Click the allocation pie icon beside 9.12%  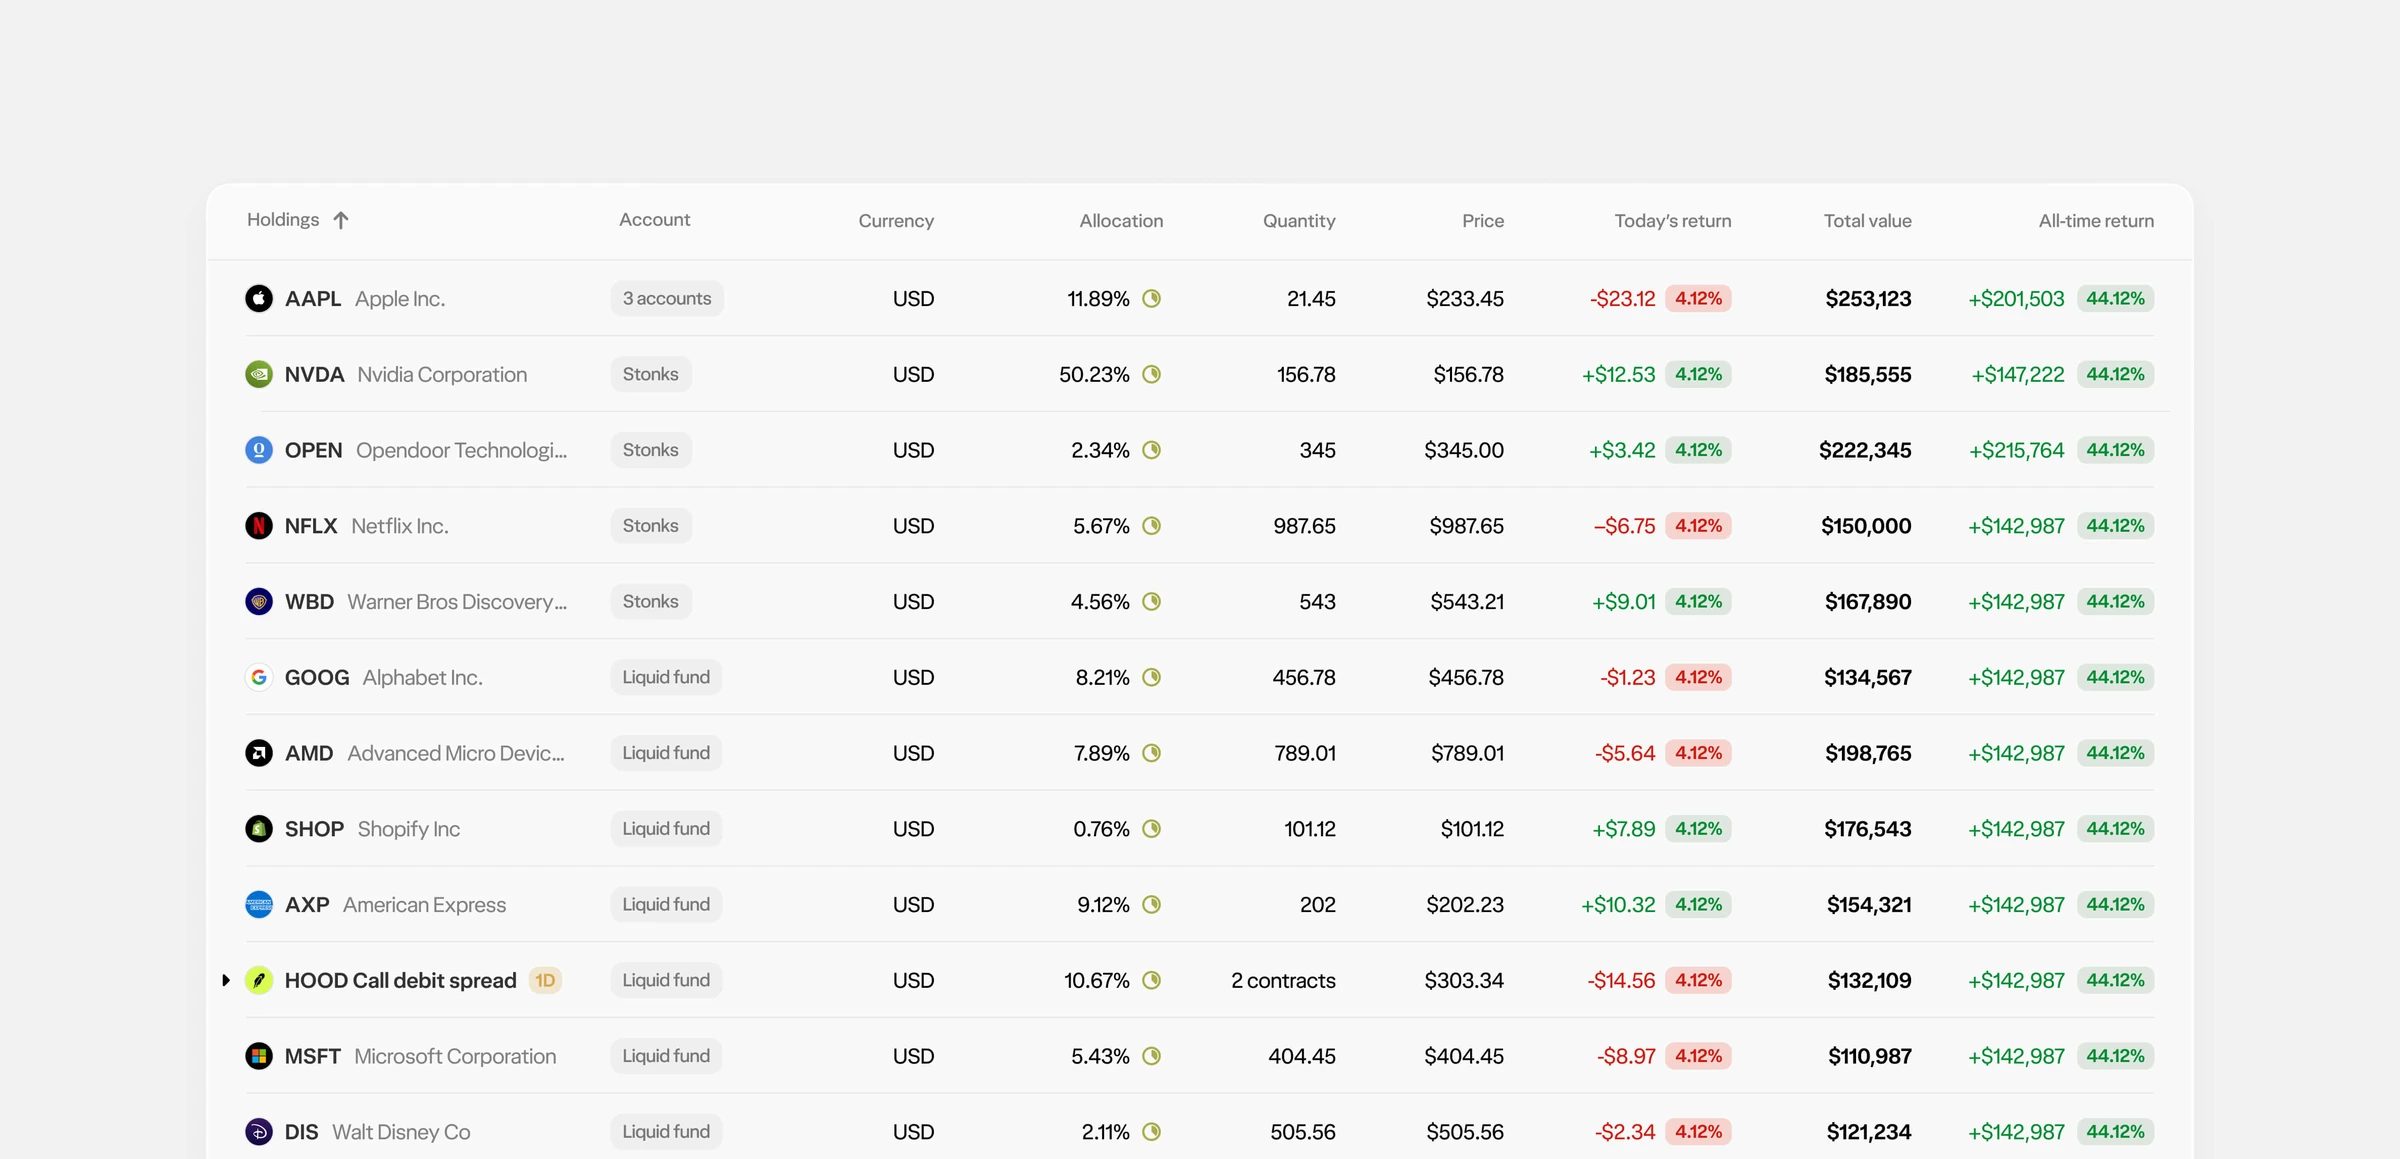coord(1152,904)
